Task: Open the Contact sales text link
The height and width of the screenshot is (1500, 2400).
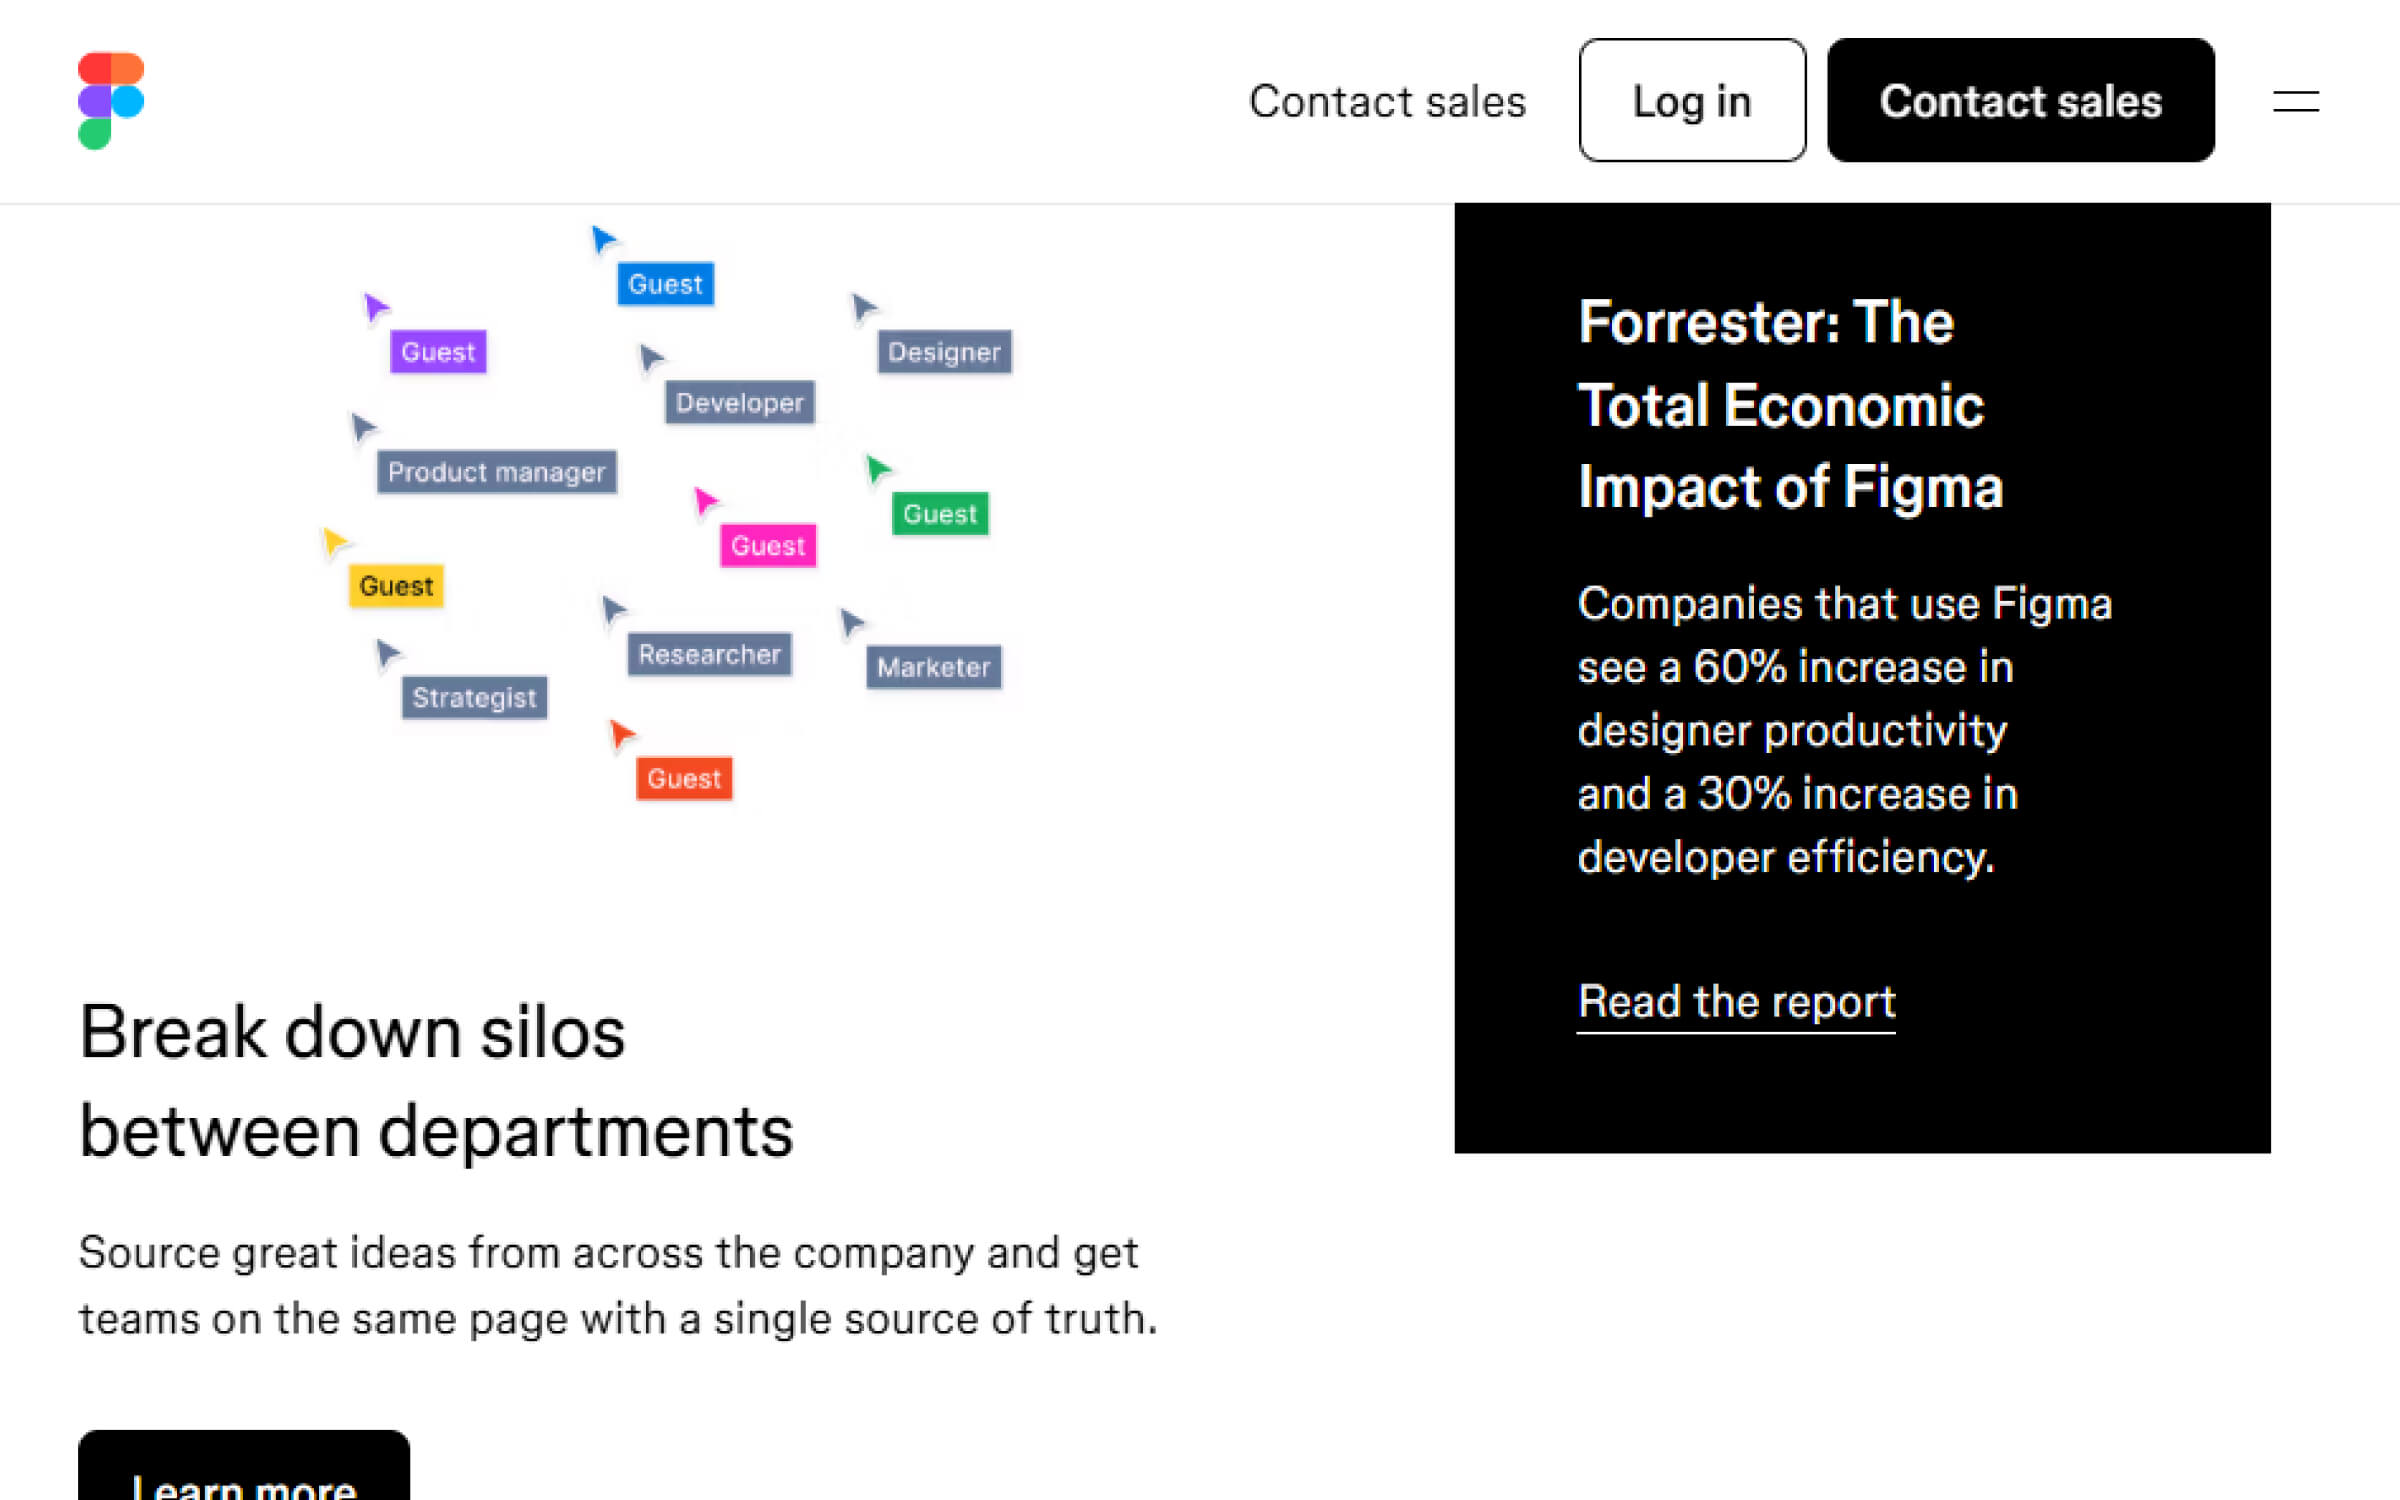Action: point(1388,101)
